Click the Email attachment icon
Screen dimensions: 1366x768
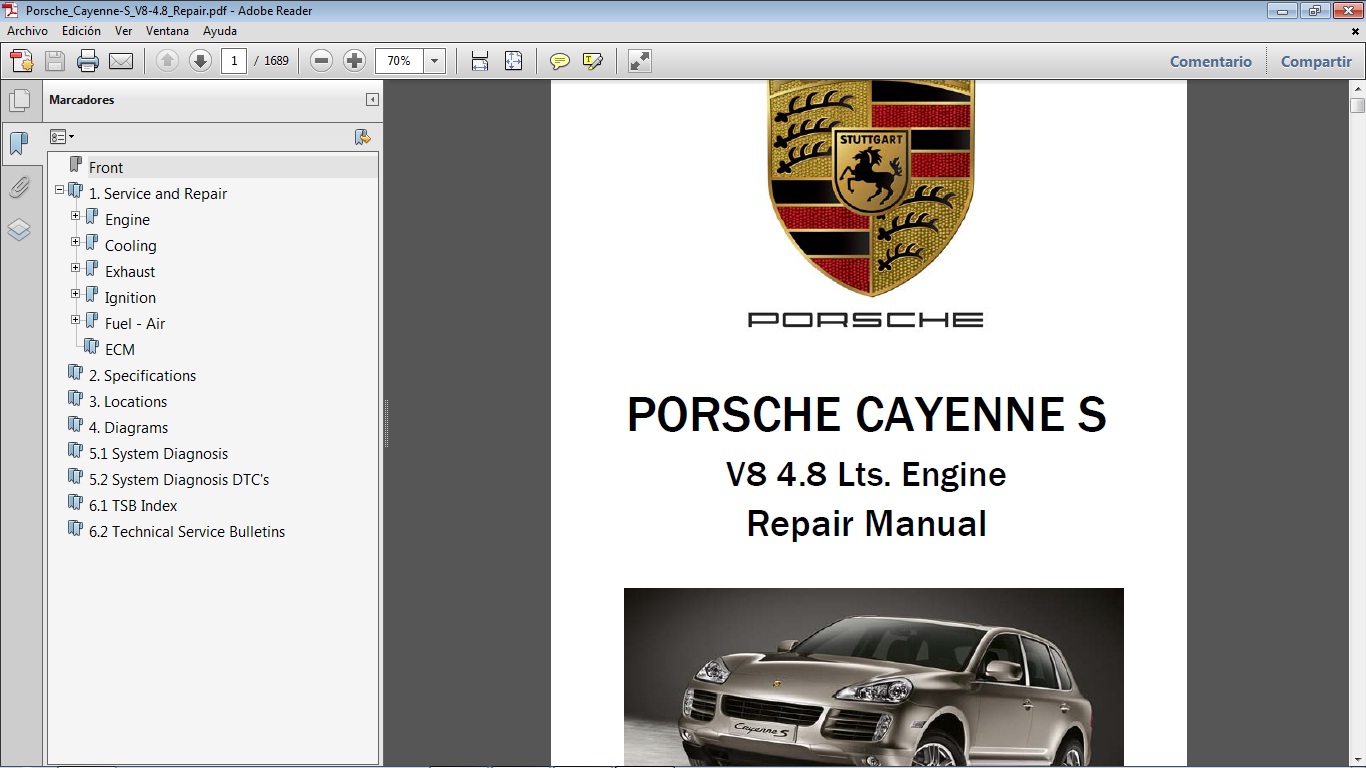pyautogui.click(x=120, y=60)
